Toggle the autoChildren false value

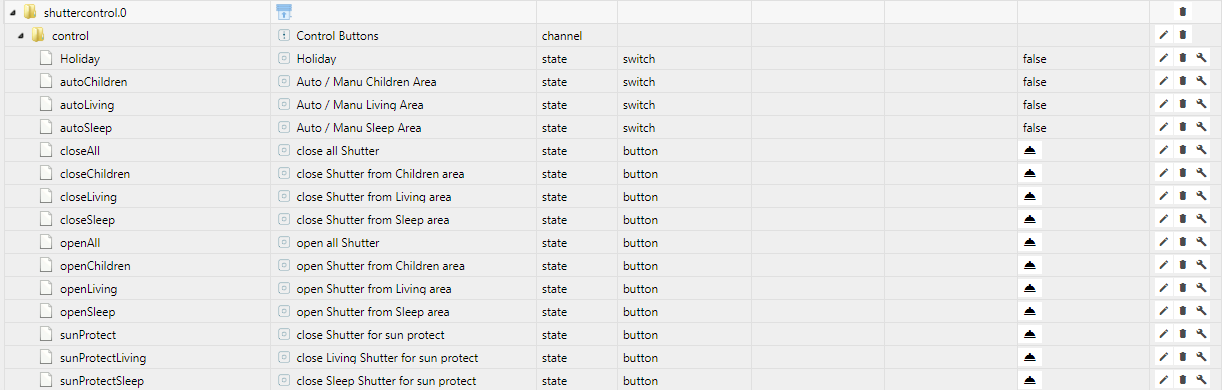(1034, 82)
